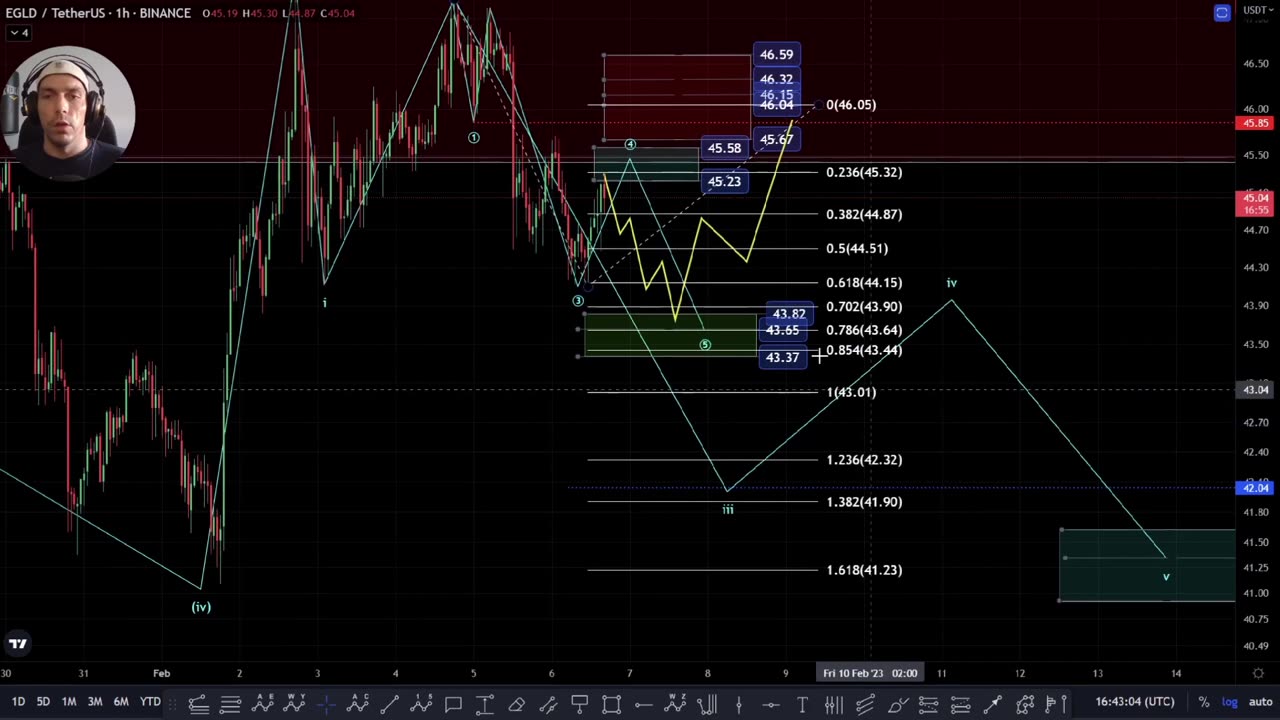Select the polyline path tool

point(1025,705)
